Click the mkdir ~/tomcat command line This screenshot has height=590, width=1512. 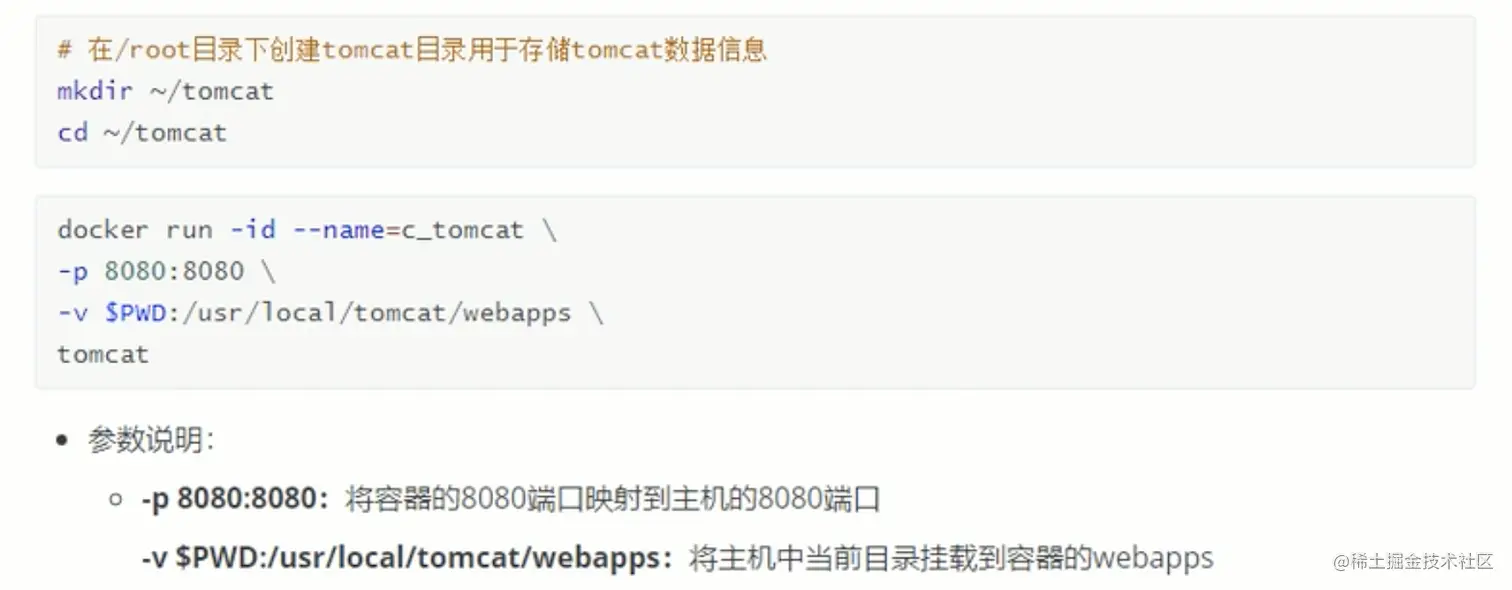pyautogui.click(x=165, y=91)
